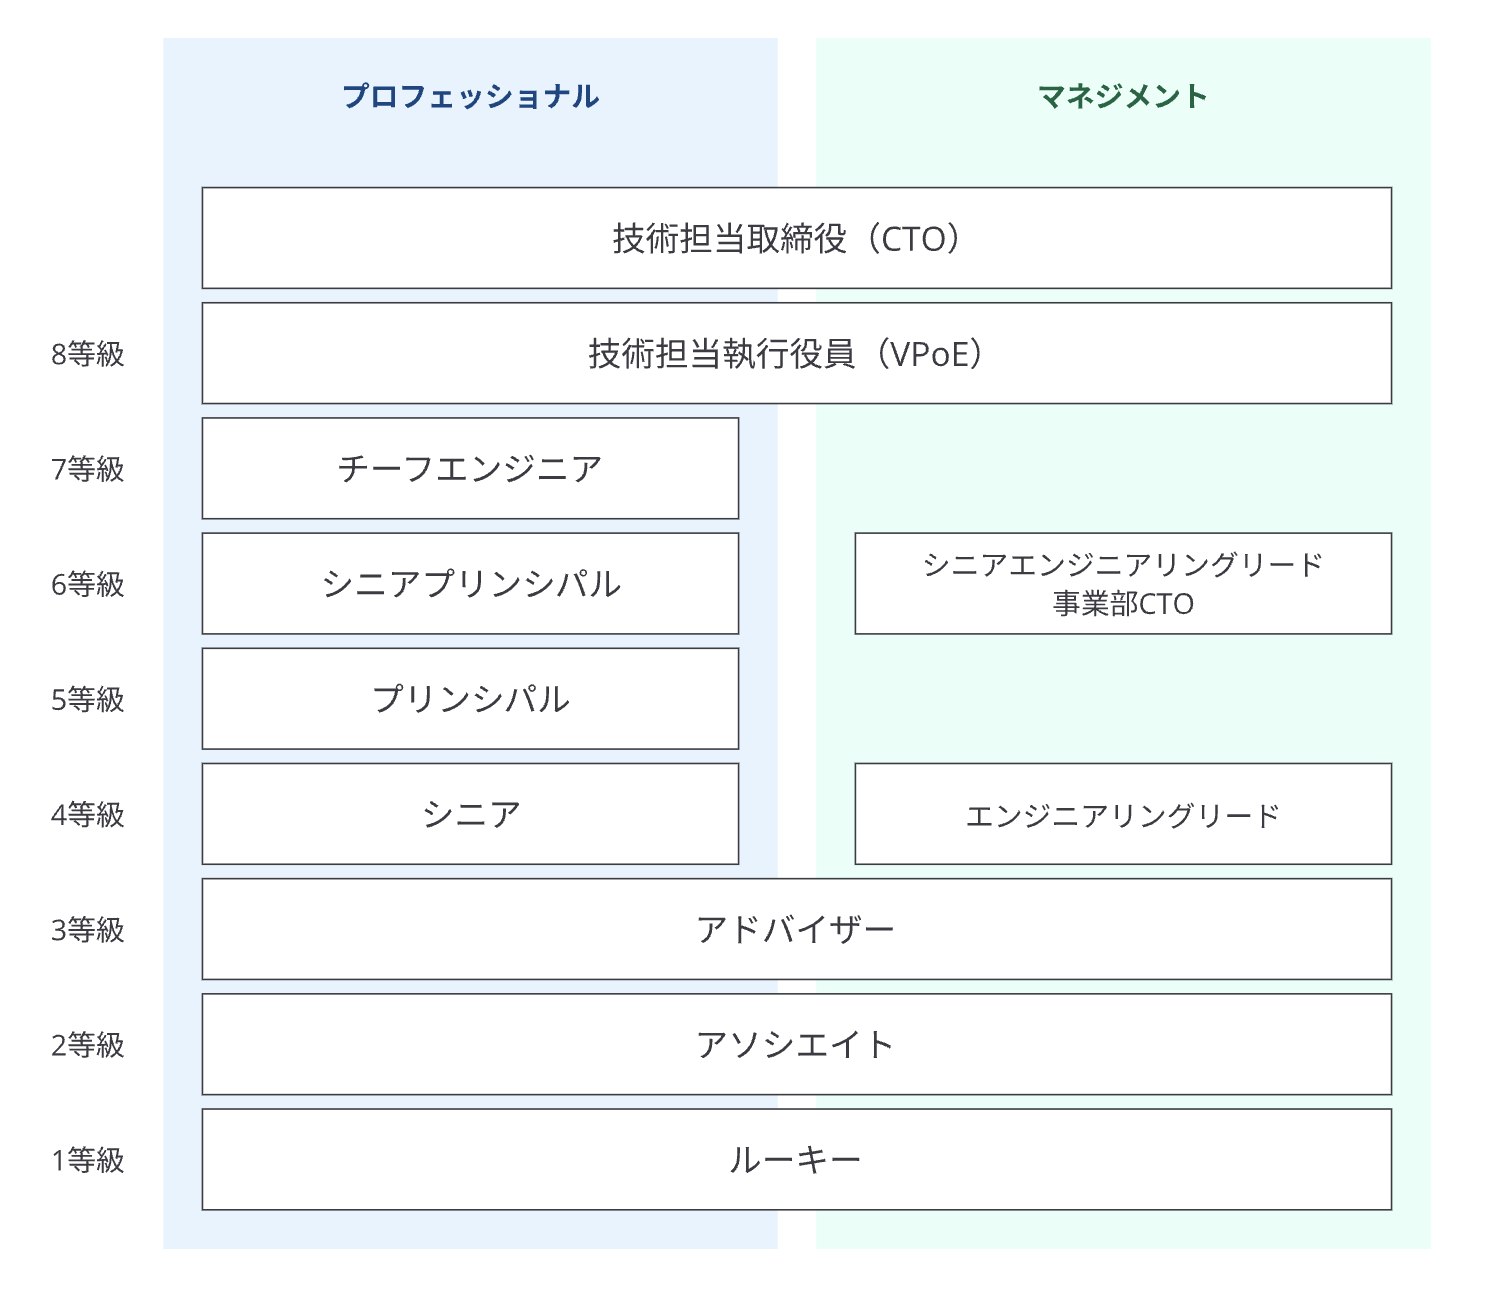Click the プリンシパル box
This screenshot has width=1504, height=1294.
[x=470, y=698]
